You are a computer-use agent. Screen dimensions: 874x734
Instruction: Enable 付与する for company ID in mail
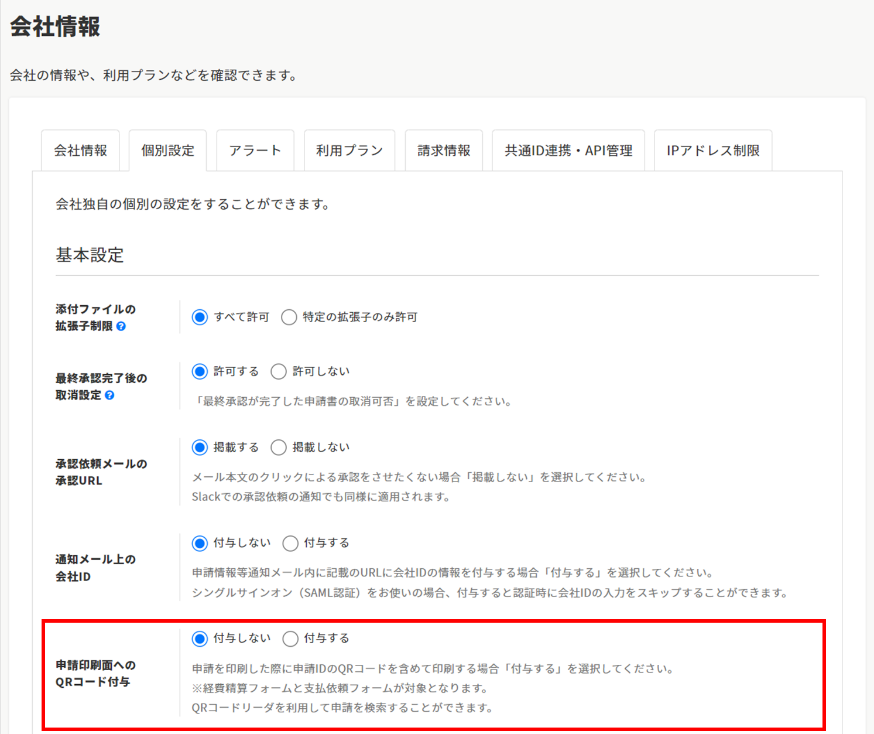point(290,543)
